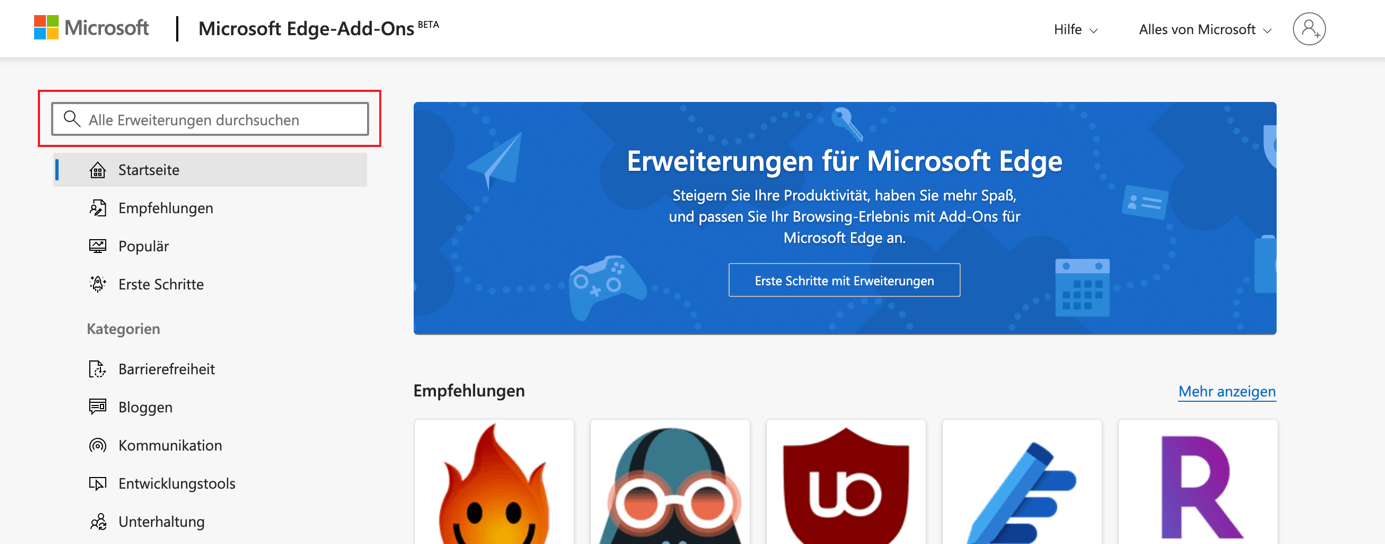Expand the Hilfe dropdown

[x=1076, y=29]
